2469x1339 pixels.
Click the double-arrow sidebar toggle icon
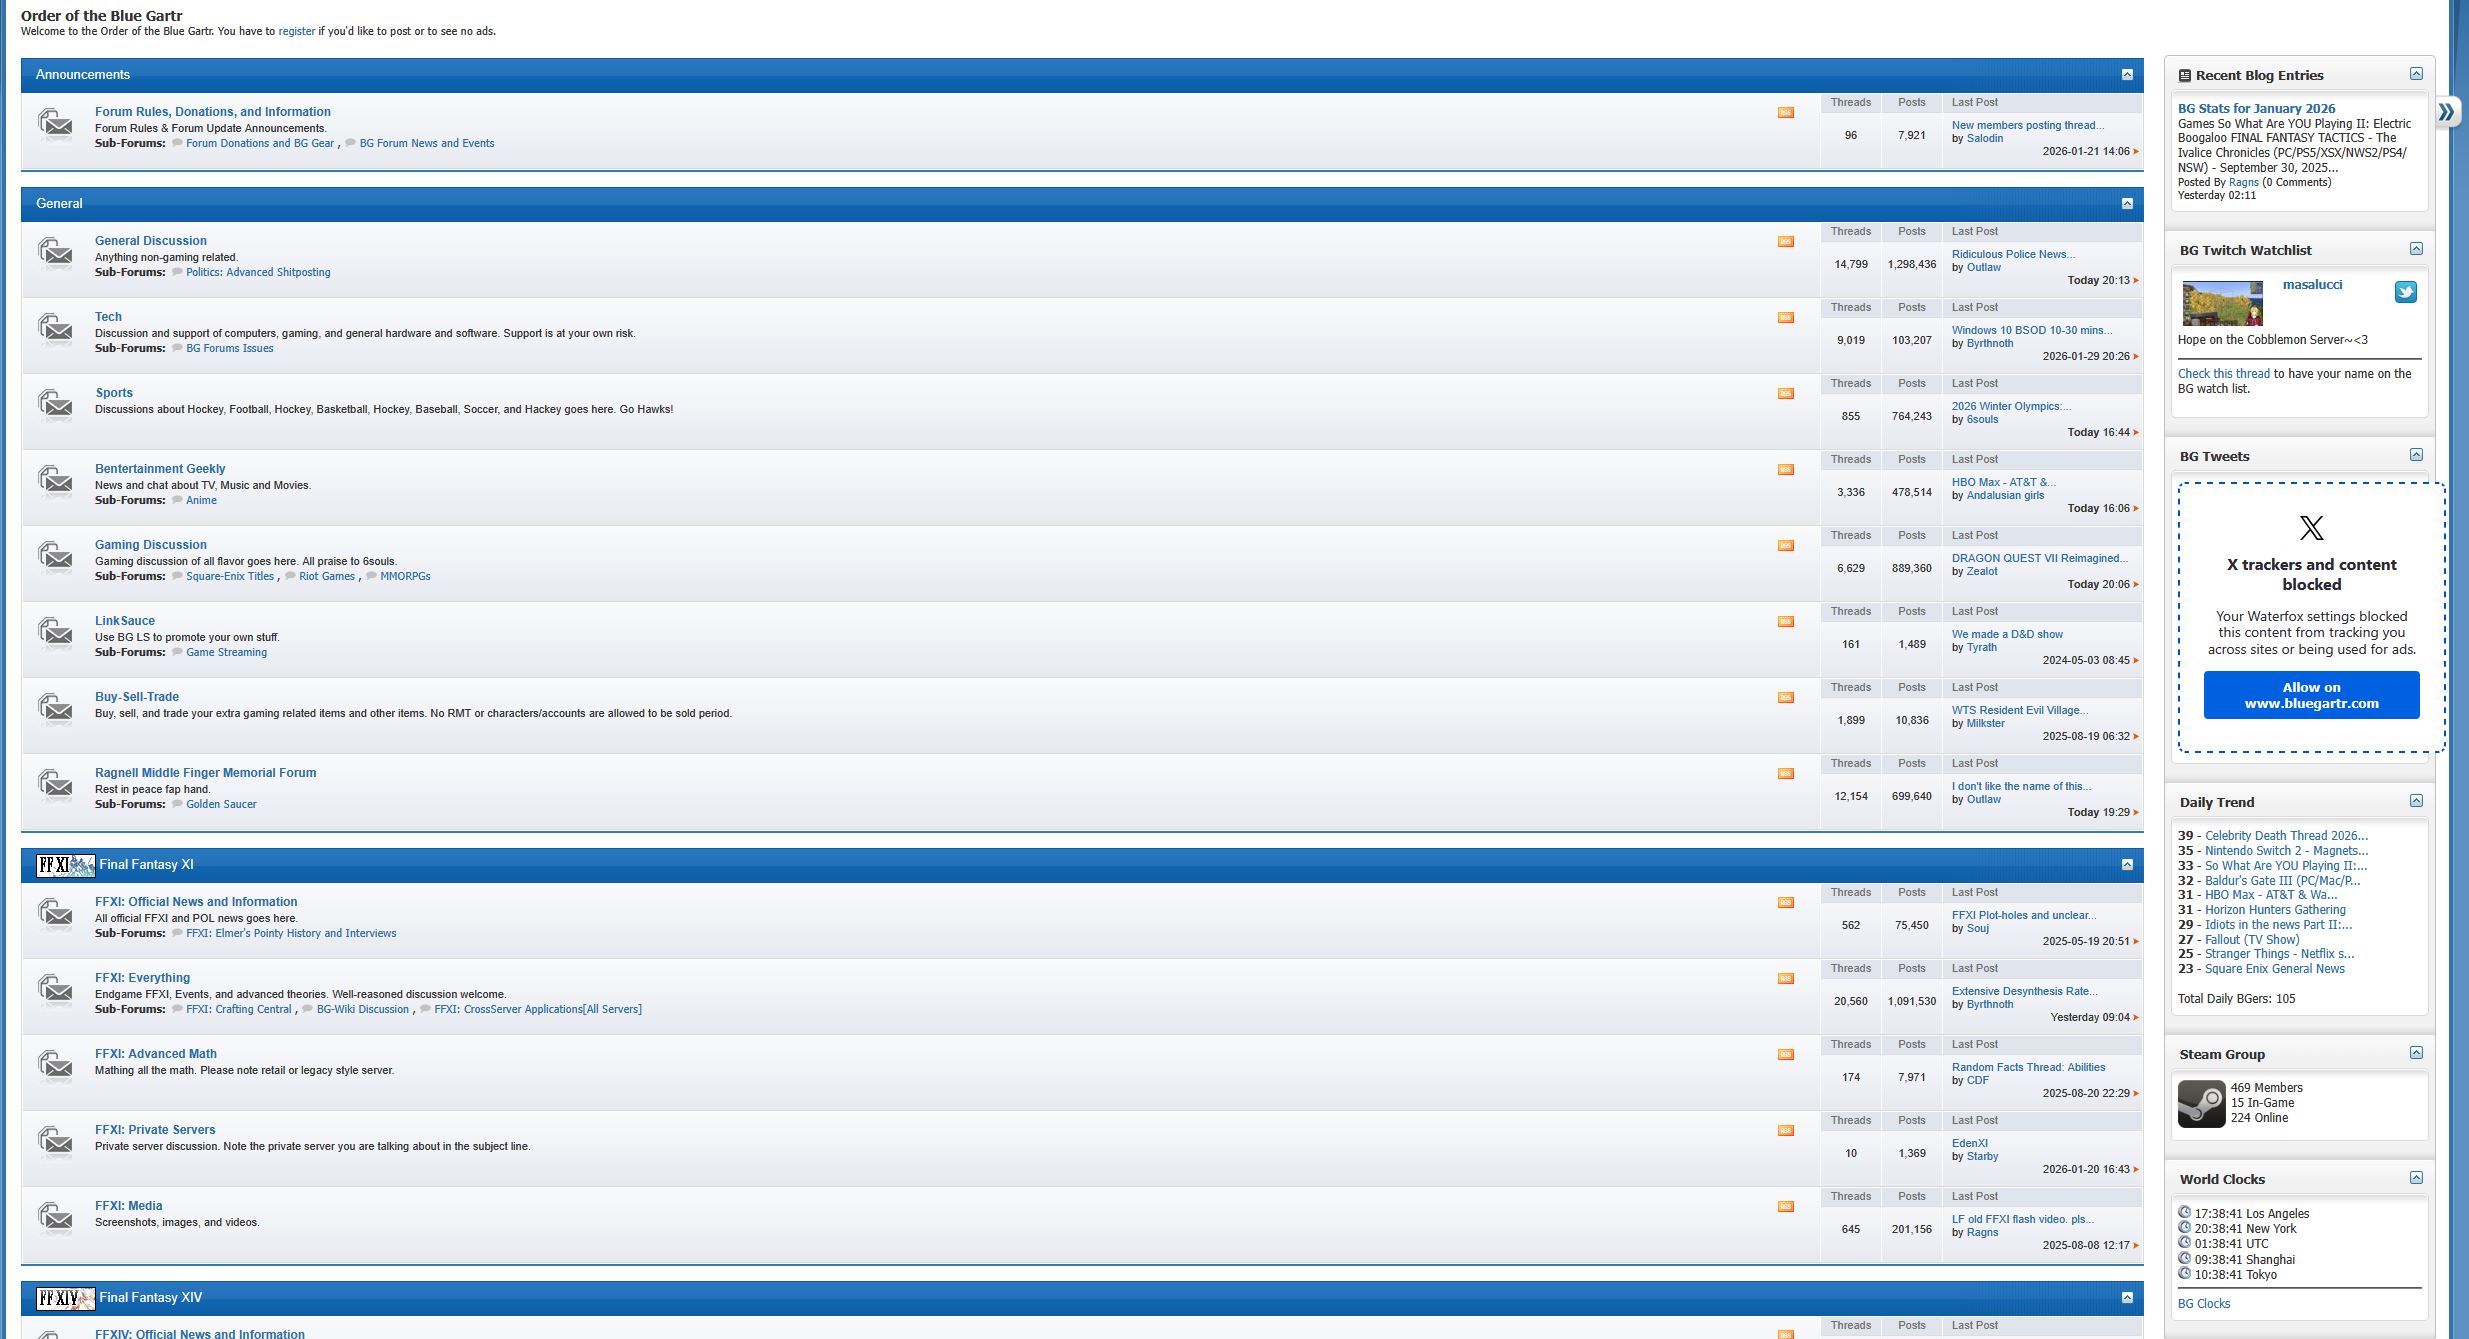pos(2446,111)
